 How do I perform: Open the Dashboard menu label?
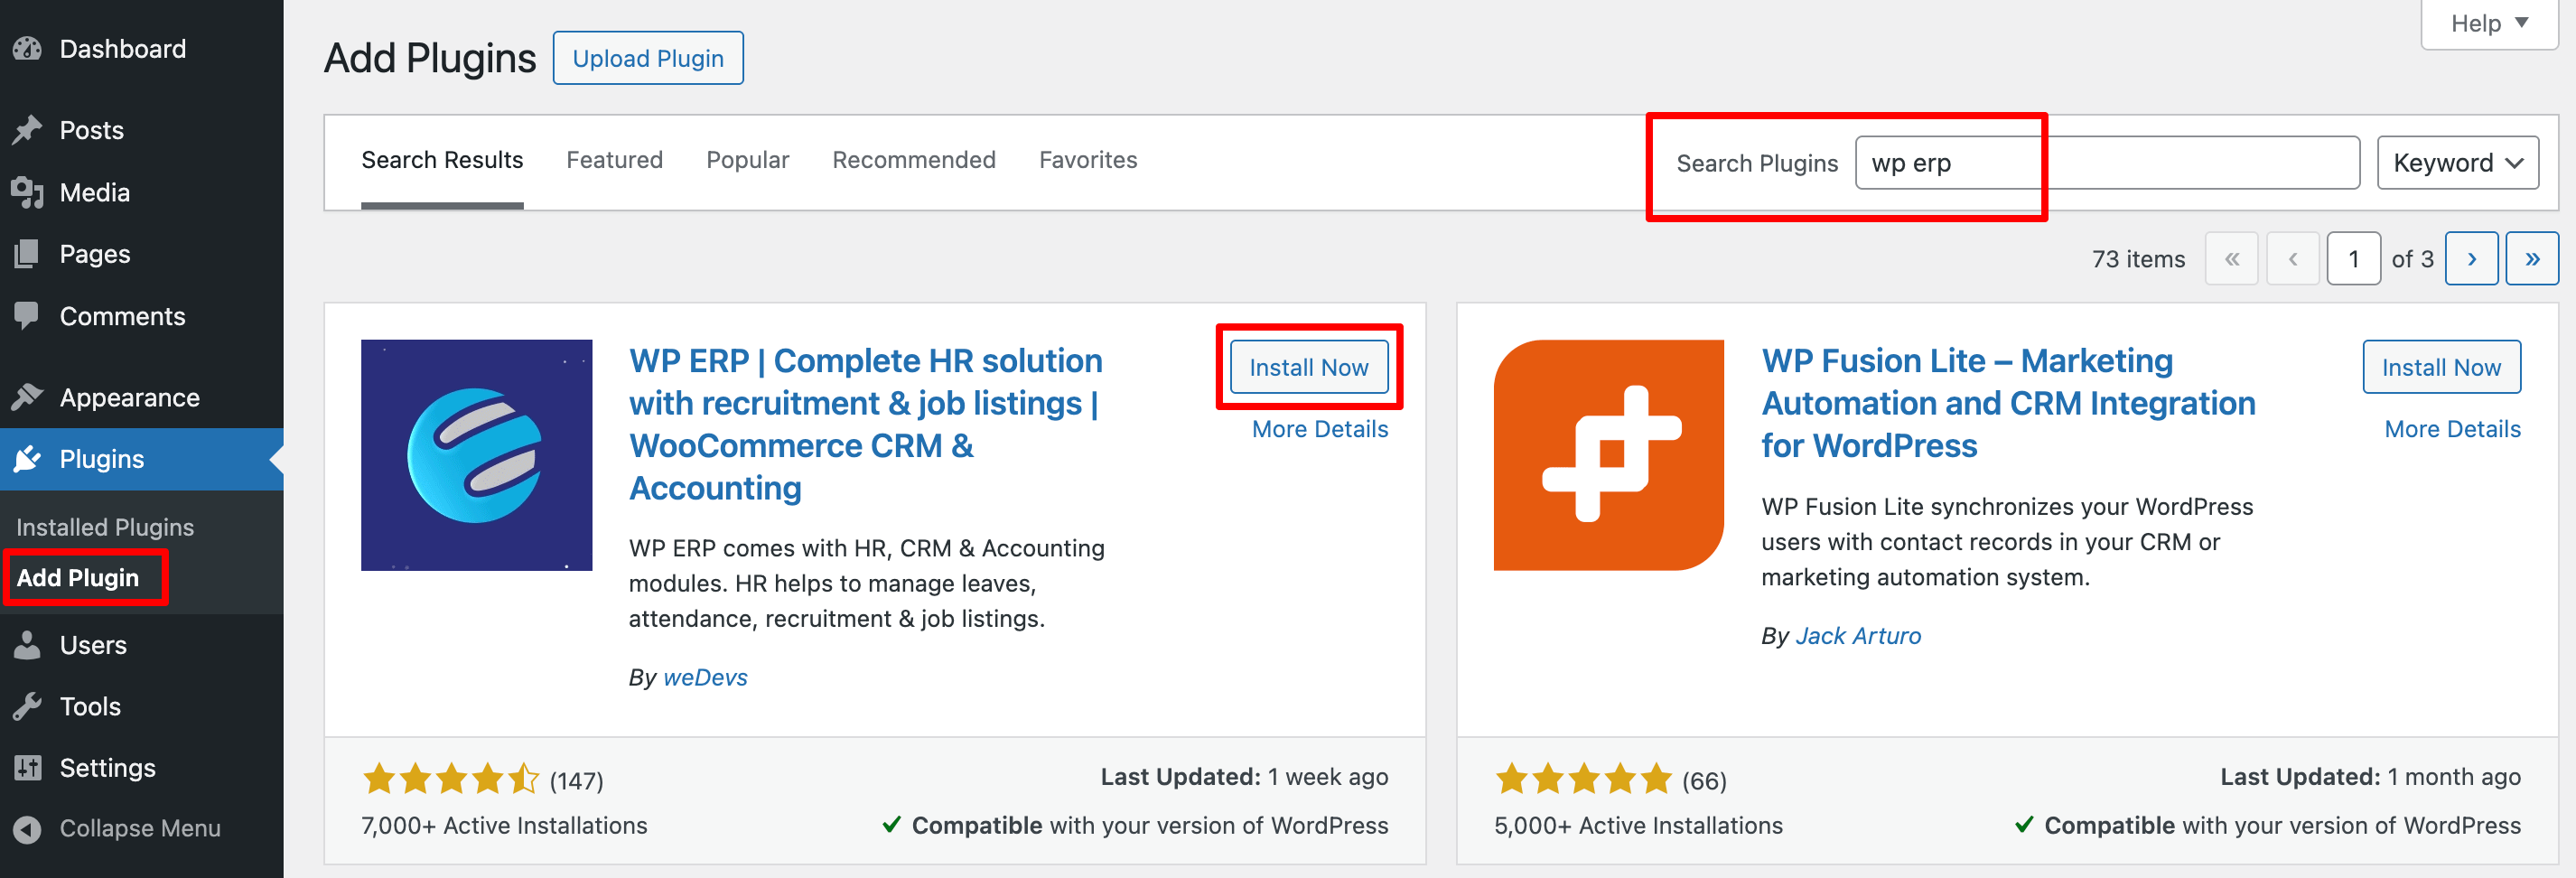coord(123,49)
